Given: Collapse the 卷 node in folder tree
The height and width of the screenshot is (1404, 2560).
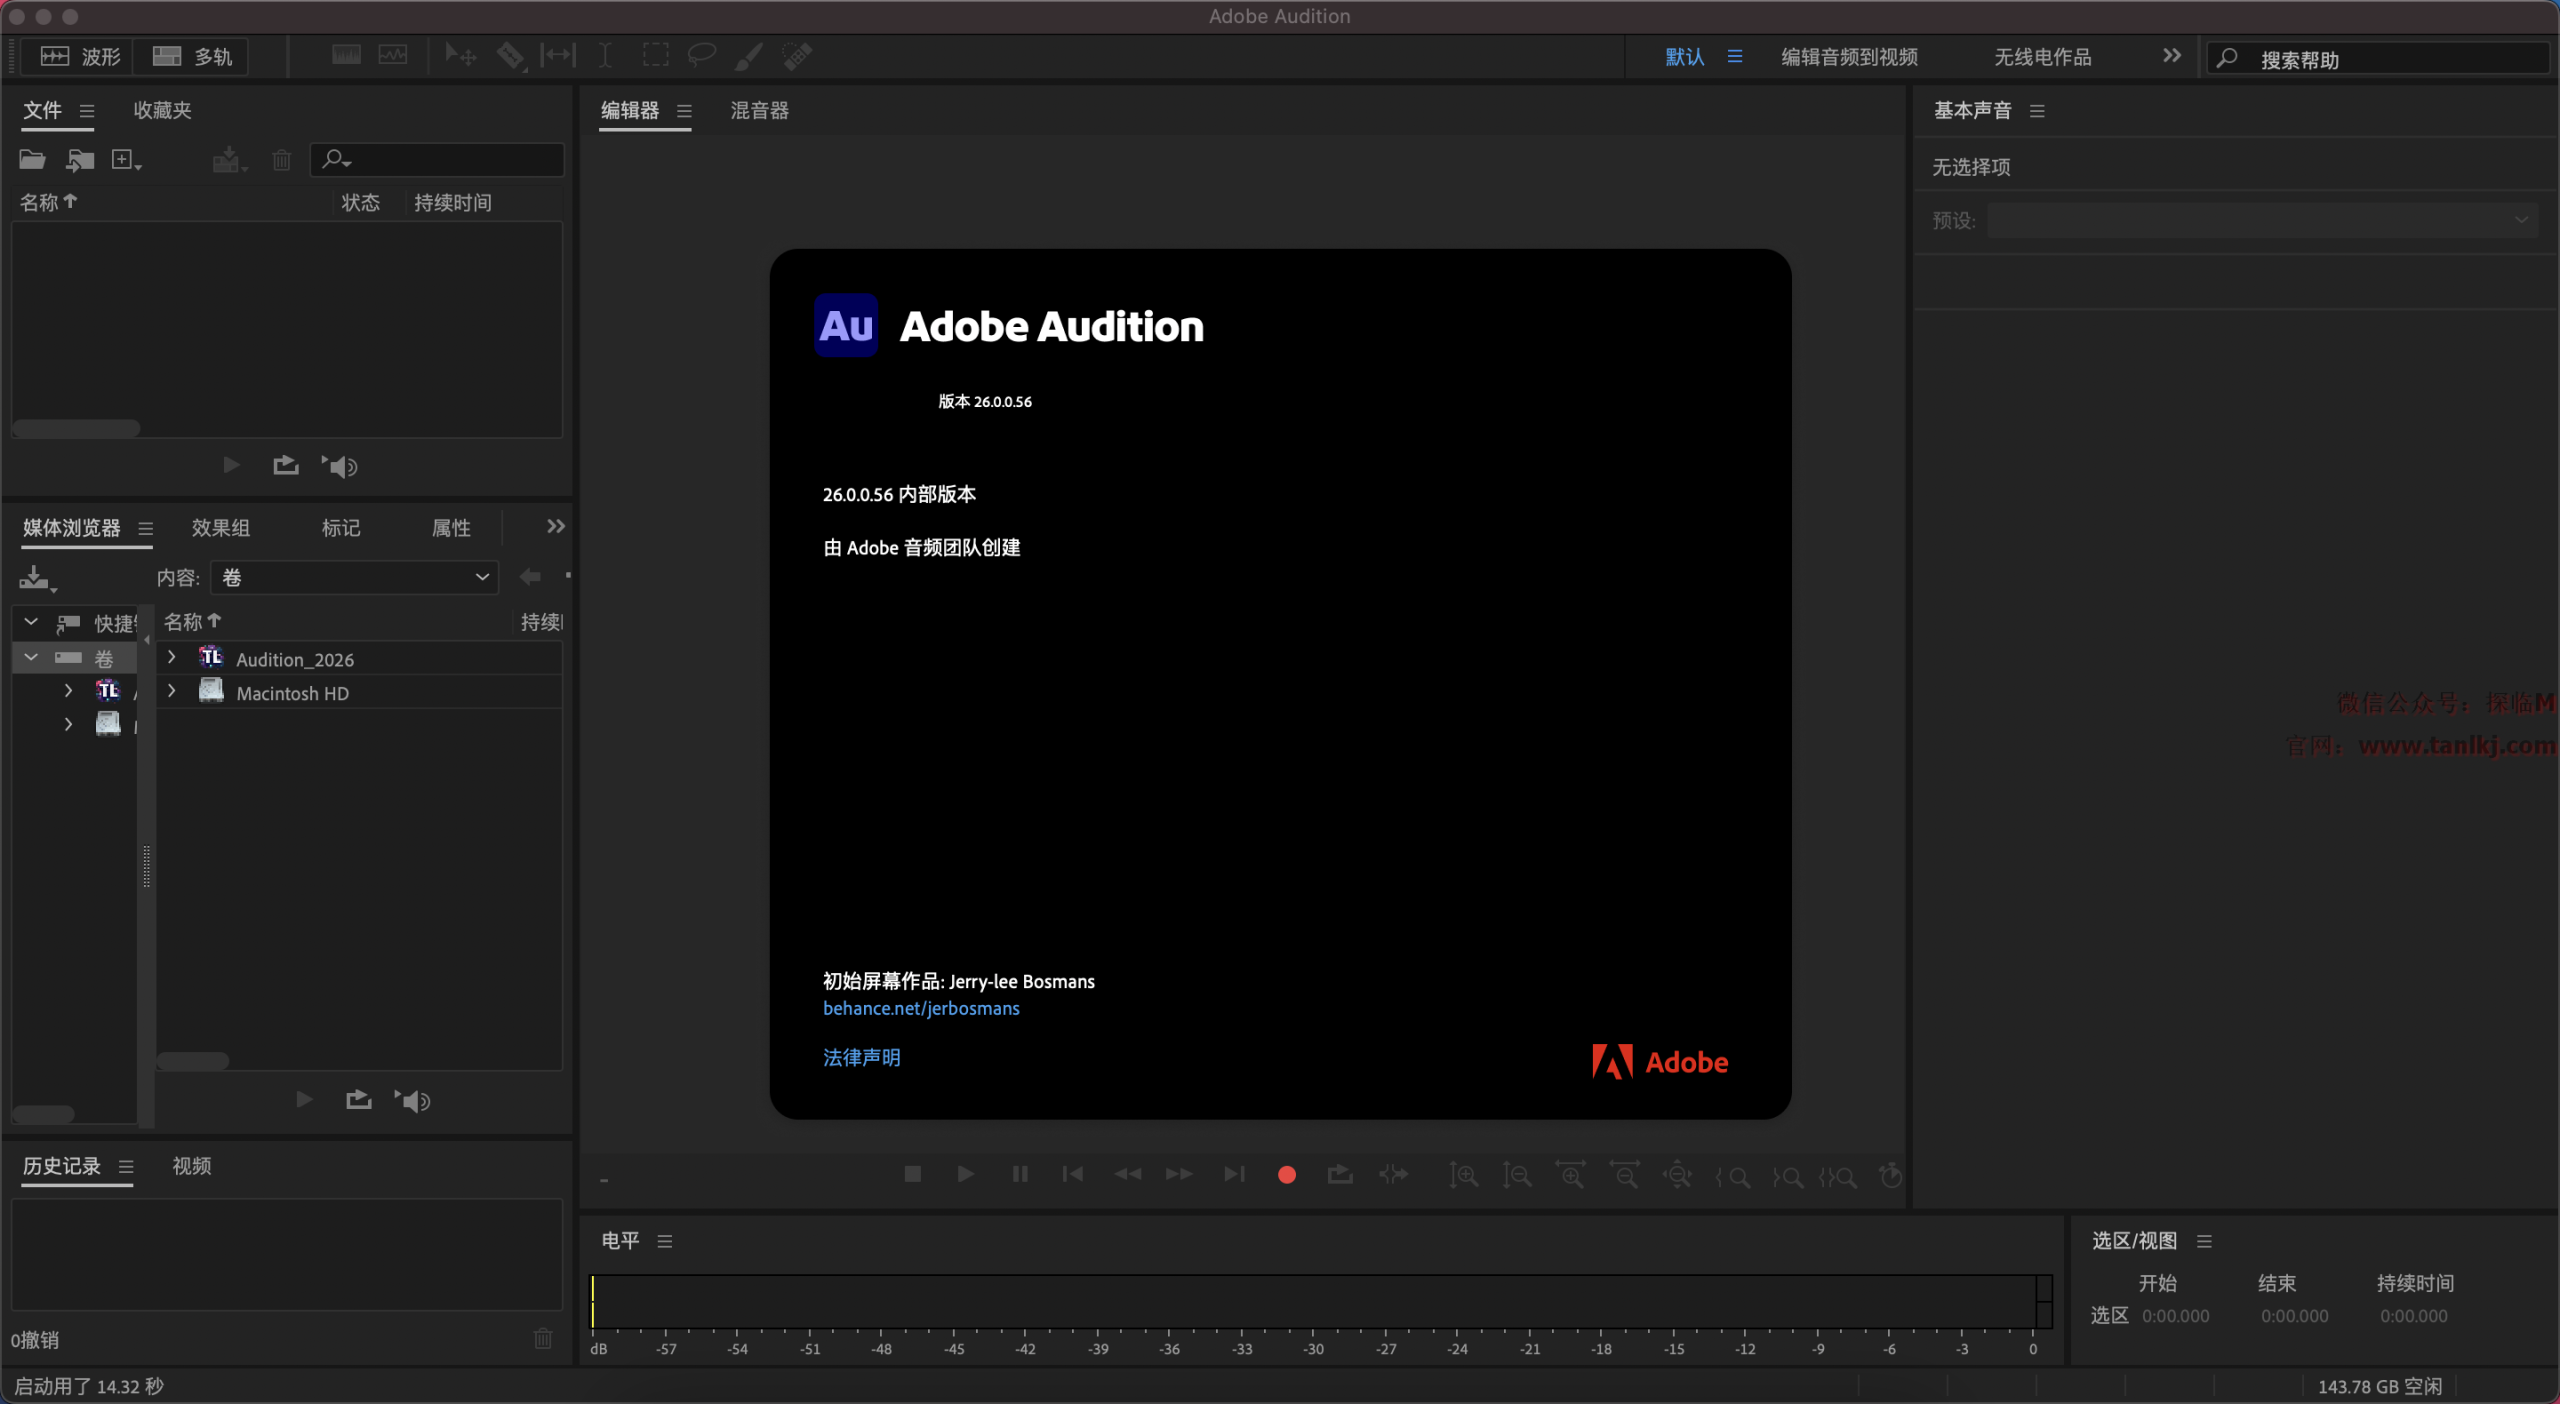Looking at the screenshot, I should tap(31, 657).
